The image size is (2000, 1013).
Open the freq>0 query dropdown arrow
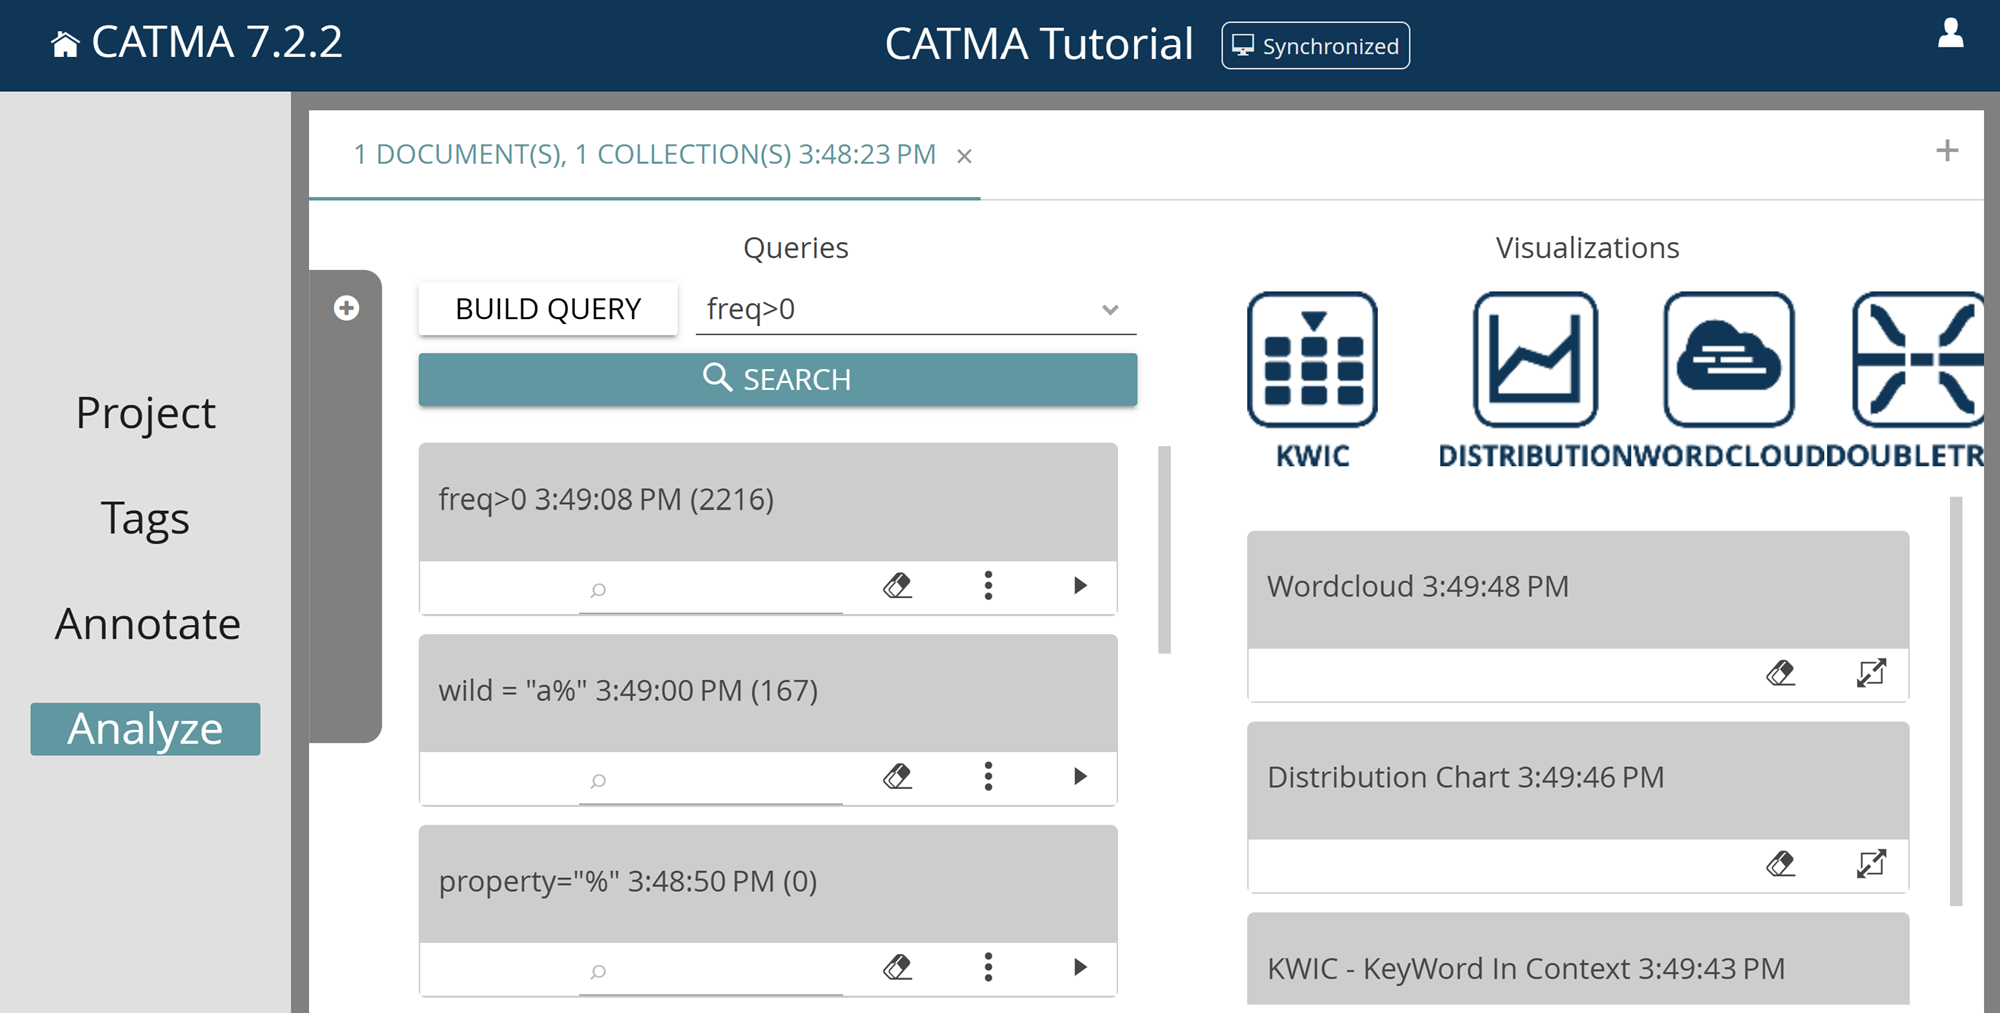[1110, 310]
